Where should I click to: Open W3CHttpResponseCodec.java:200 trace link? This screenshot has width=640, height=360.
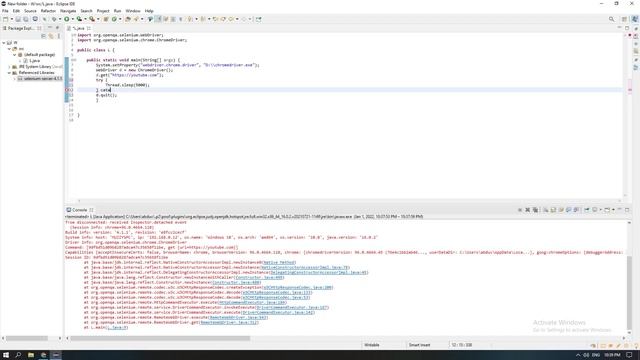pyautogui.click(x=298, y=287)
